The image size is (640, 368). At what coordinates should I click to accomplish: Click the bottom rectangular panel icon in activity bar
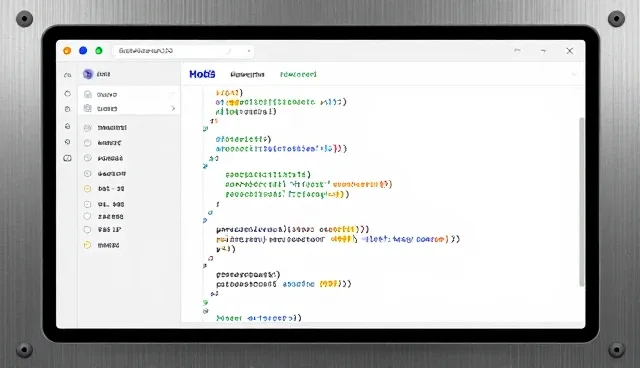[x=67, y=158]
